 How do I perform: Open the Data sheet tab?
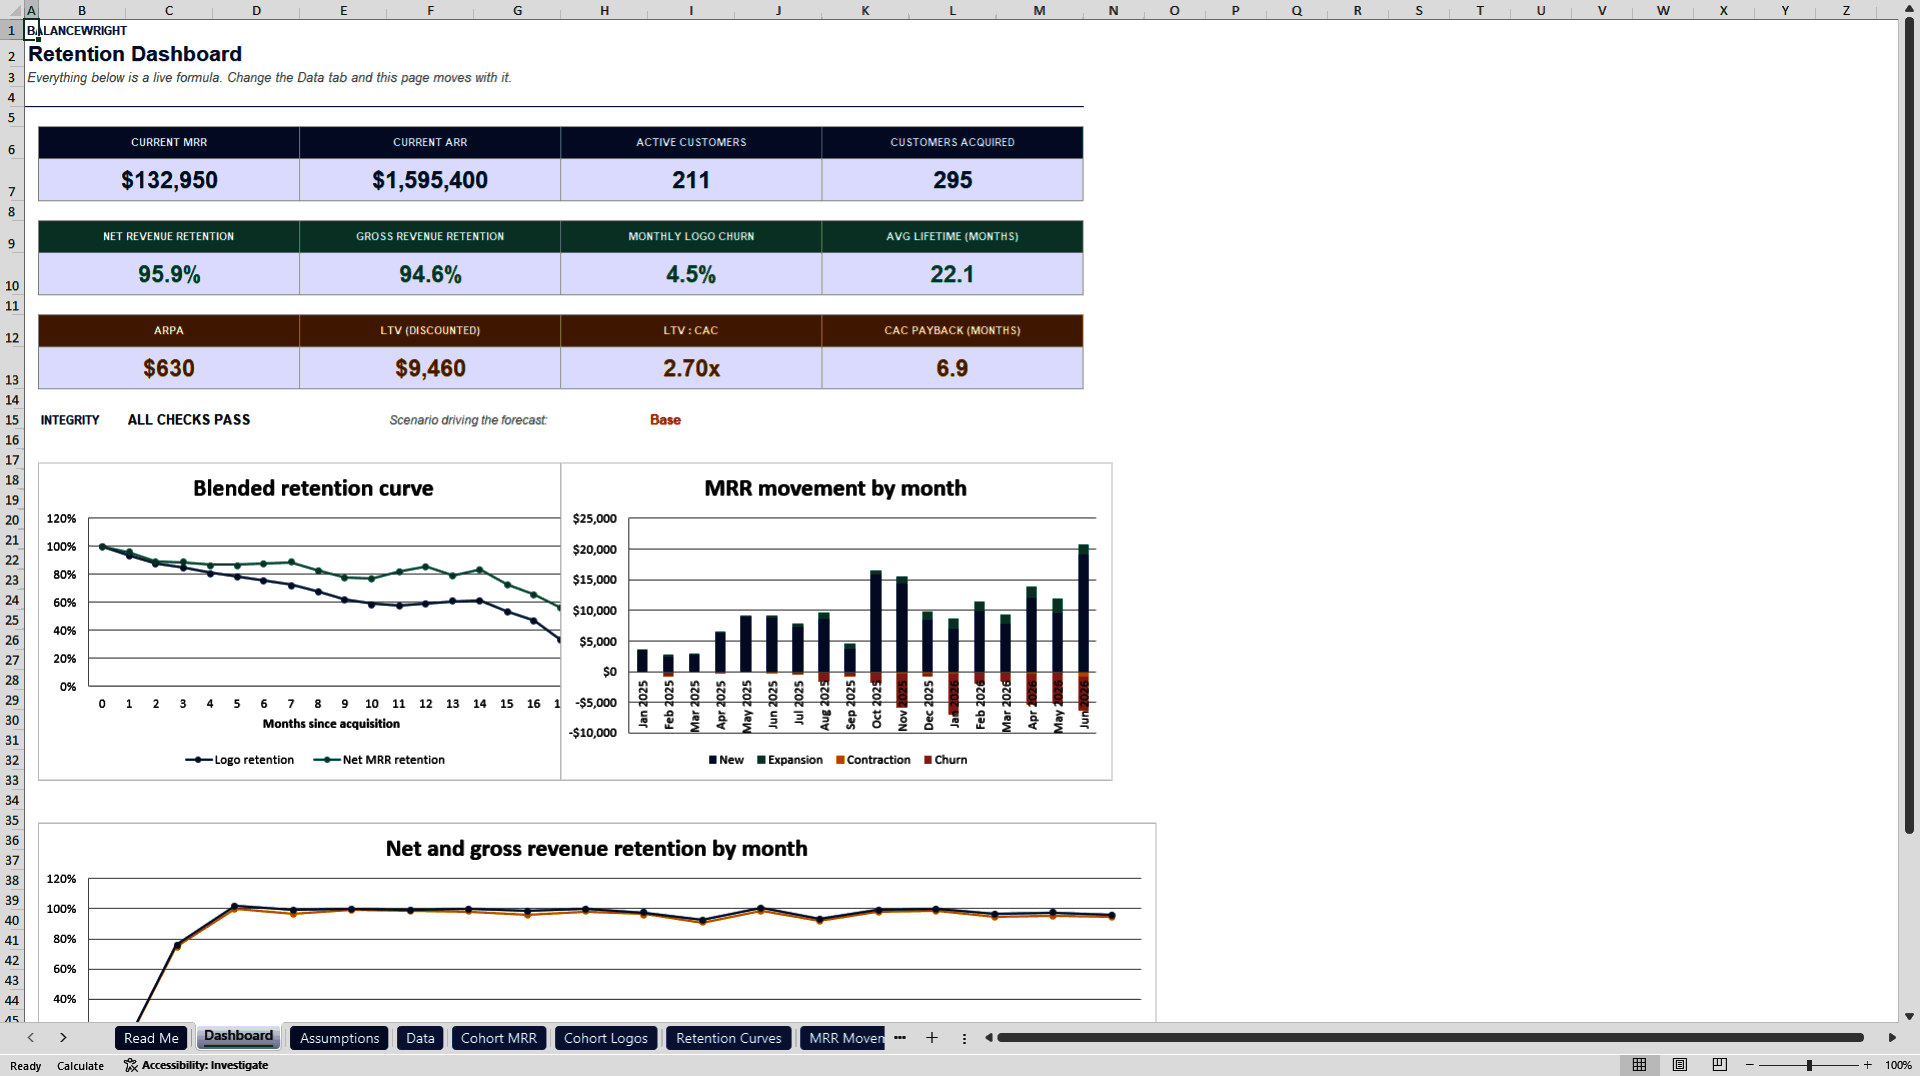420,1038
